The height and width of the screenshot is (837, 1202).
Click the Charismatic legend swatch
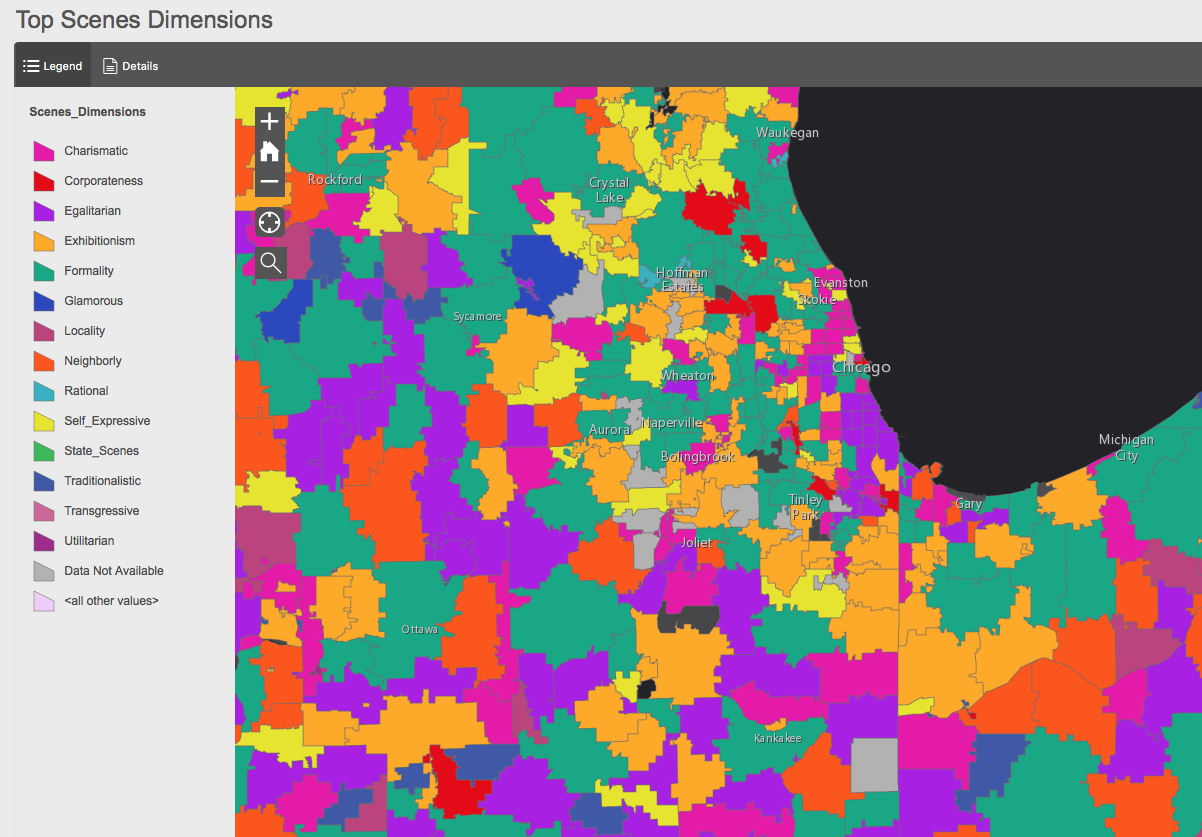[x=43, y=151]
